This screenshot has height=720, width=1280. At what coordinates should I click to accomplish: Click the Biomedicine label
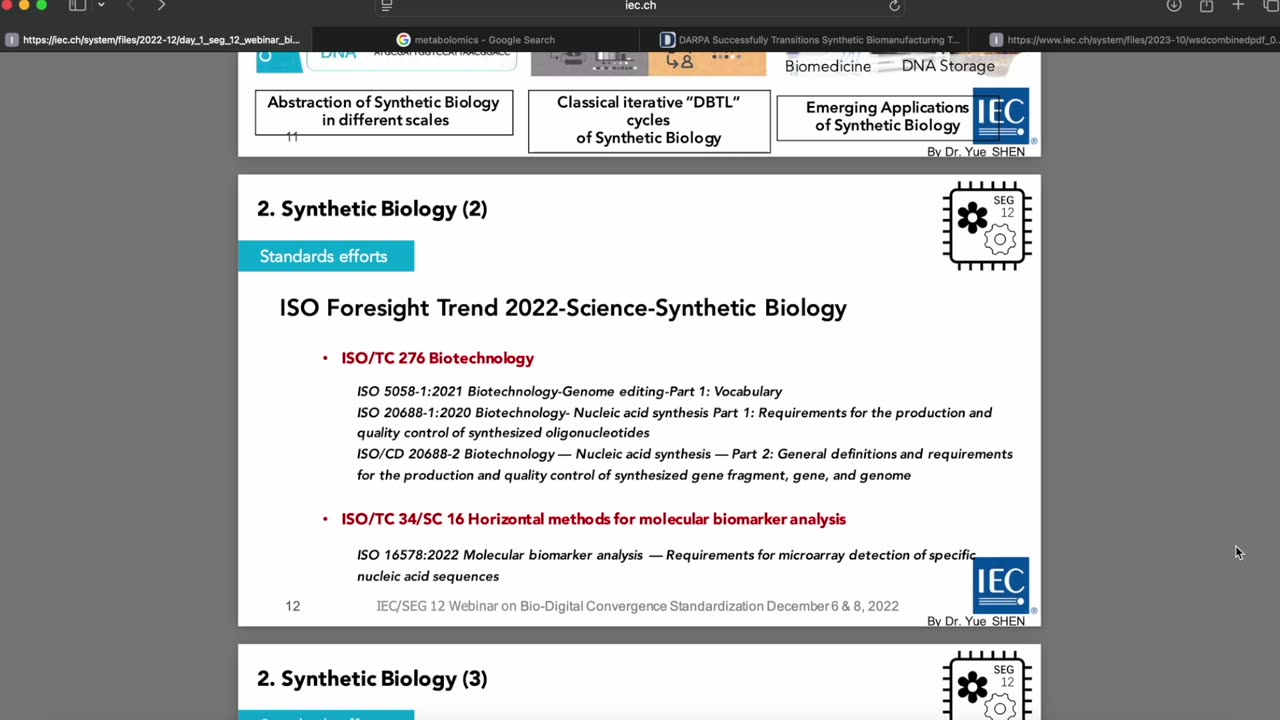point(828,66)
